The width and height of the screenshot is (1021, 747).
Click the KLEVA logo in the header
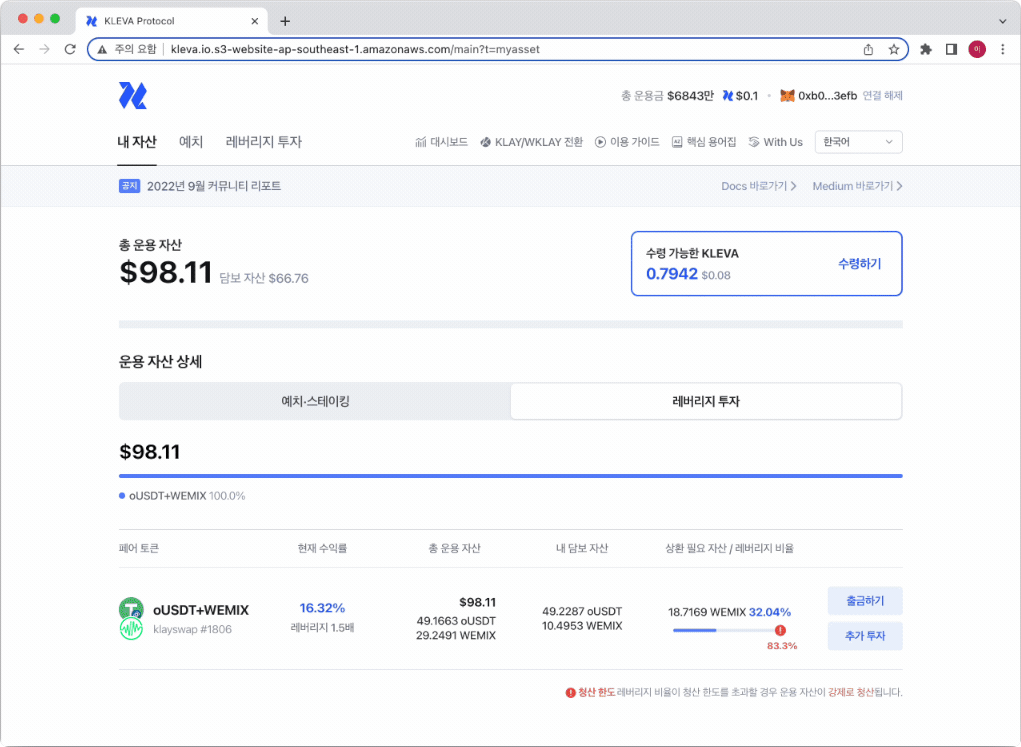[132, 96]
